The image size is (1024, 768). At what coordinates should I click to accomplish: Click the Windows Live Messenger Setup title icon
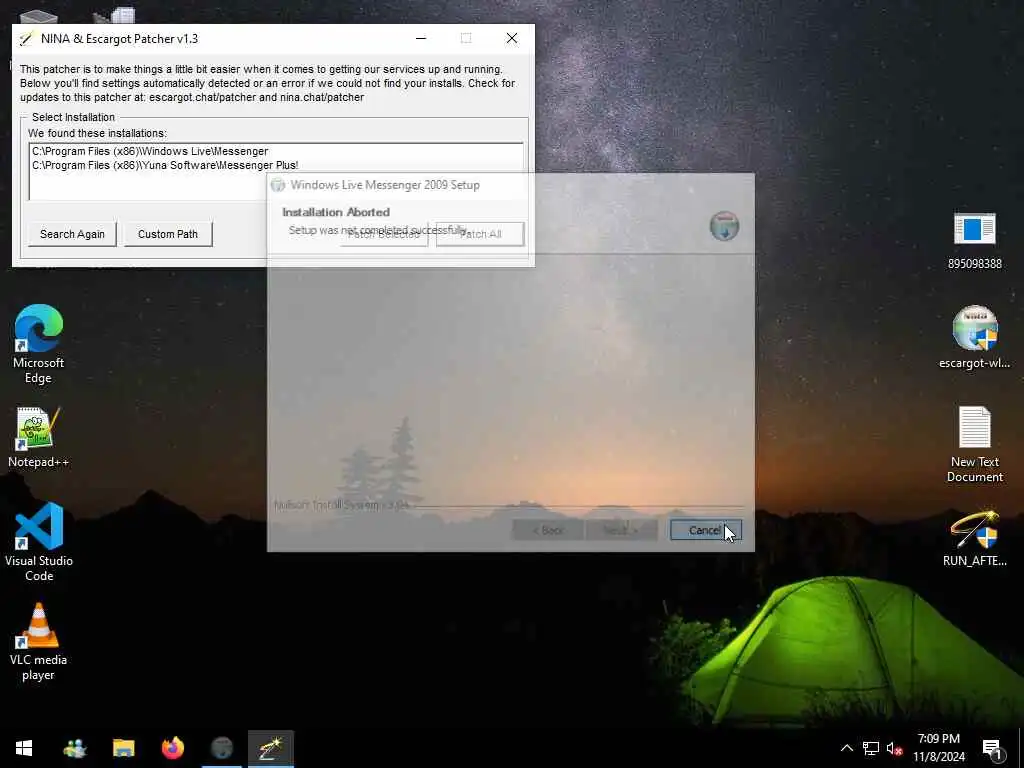click(x=278, y=185)
